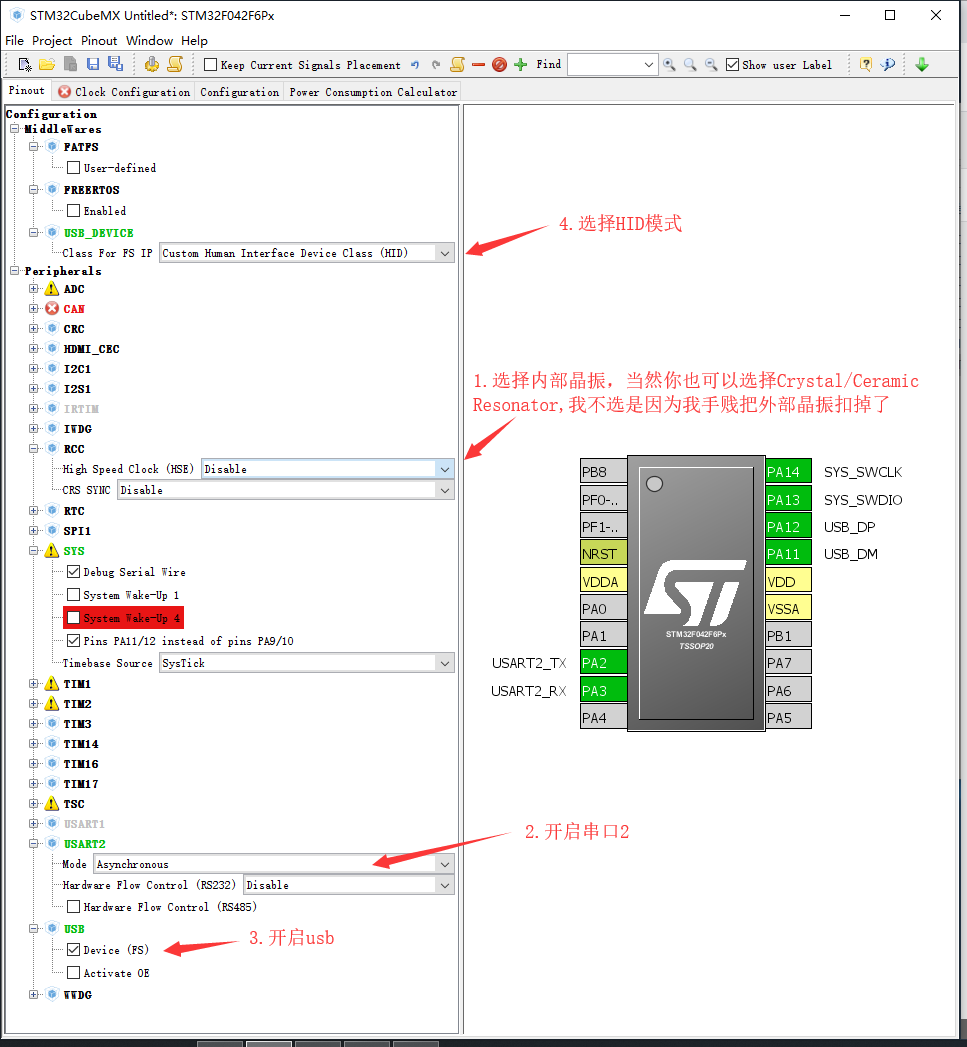967x1047 pixels.
Task: Open the Class For FS IP dropdown
Action: (x=444, y=252)
